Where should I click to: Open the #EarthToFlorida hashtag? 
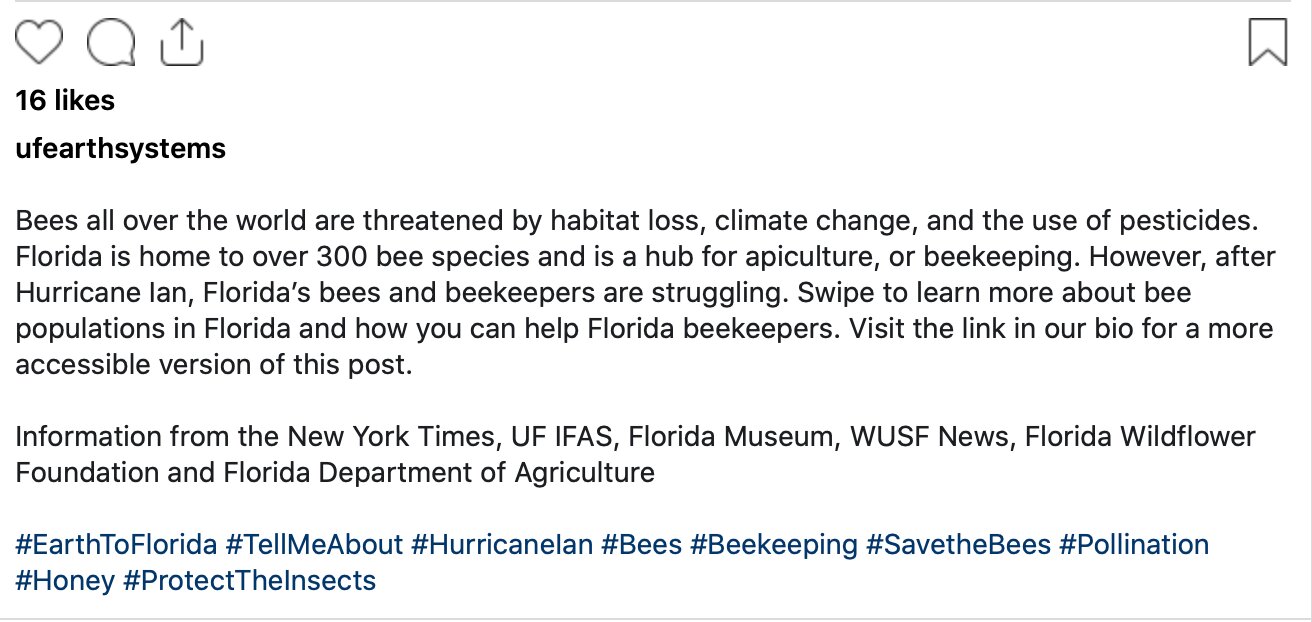117,545
